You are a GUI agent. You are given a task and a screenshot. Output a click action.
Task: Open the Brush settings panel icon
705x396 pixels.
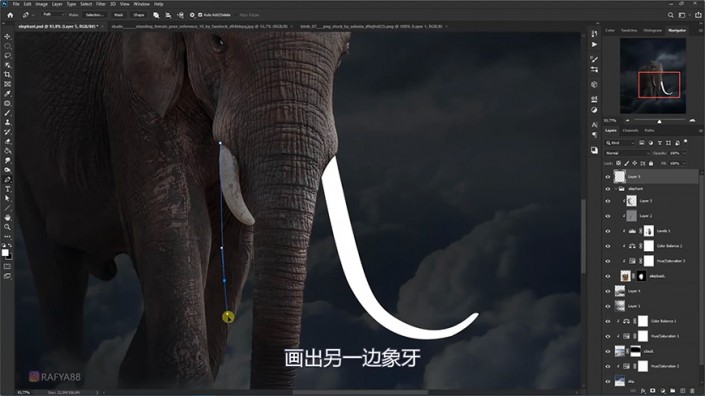pyautogui.click(x=594, y=59)
